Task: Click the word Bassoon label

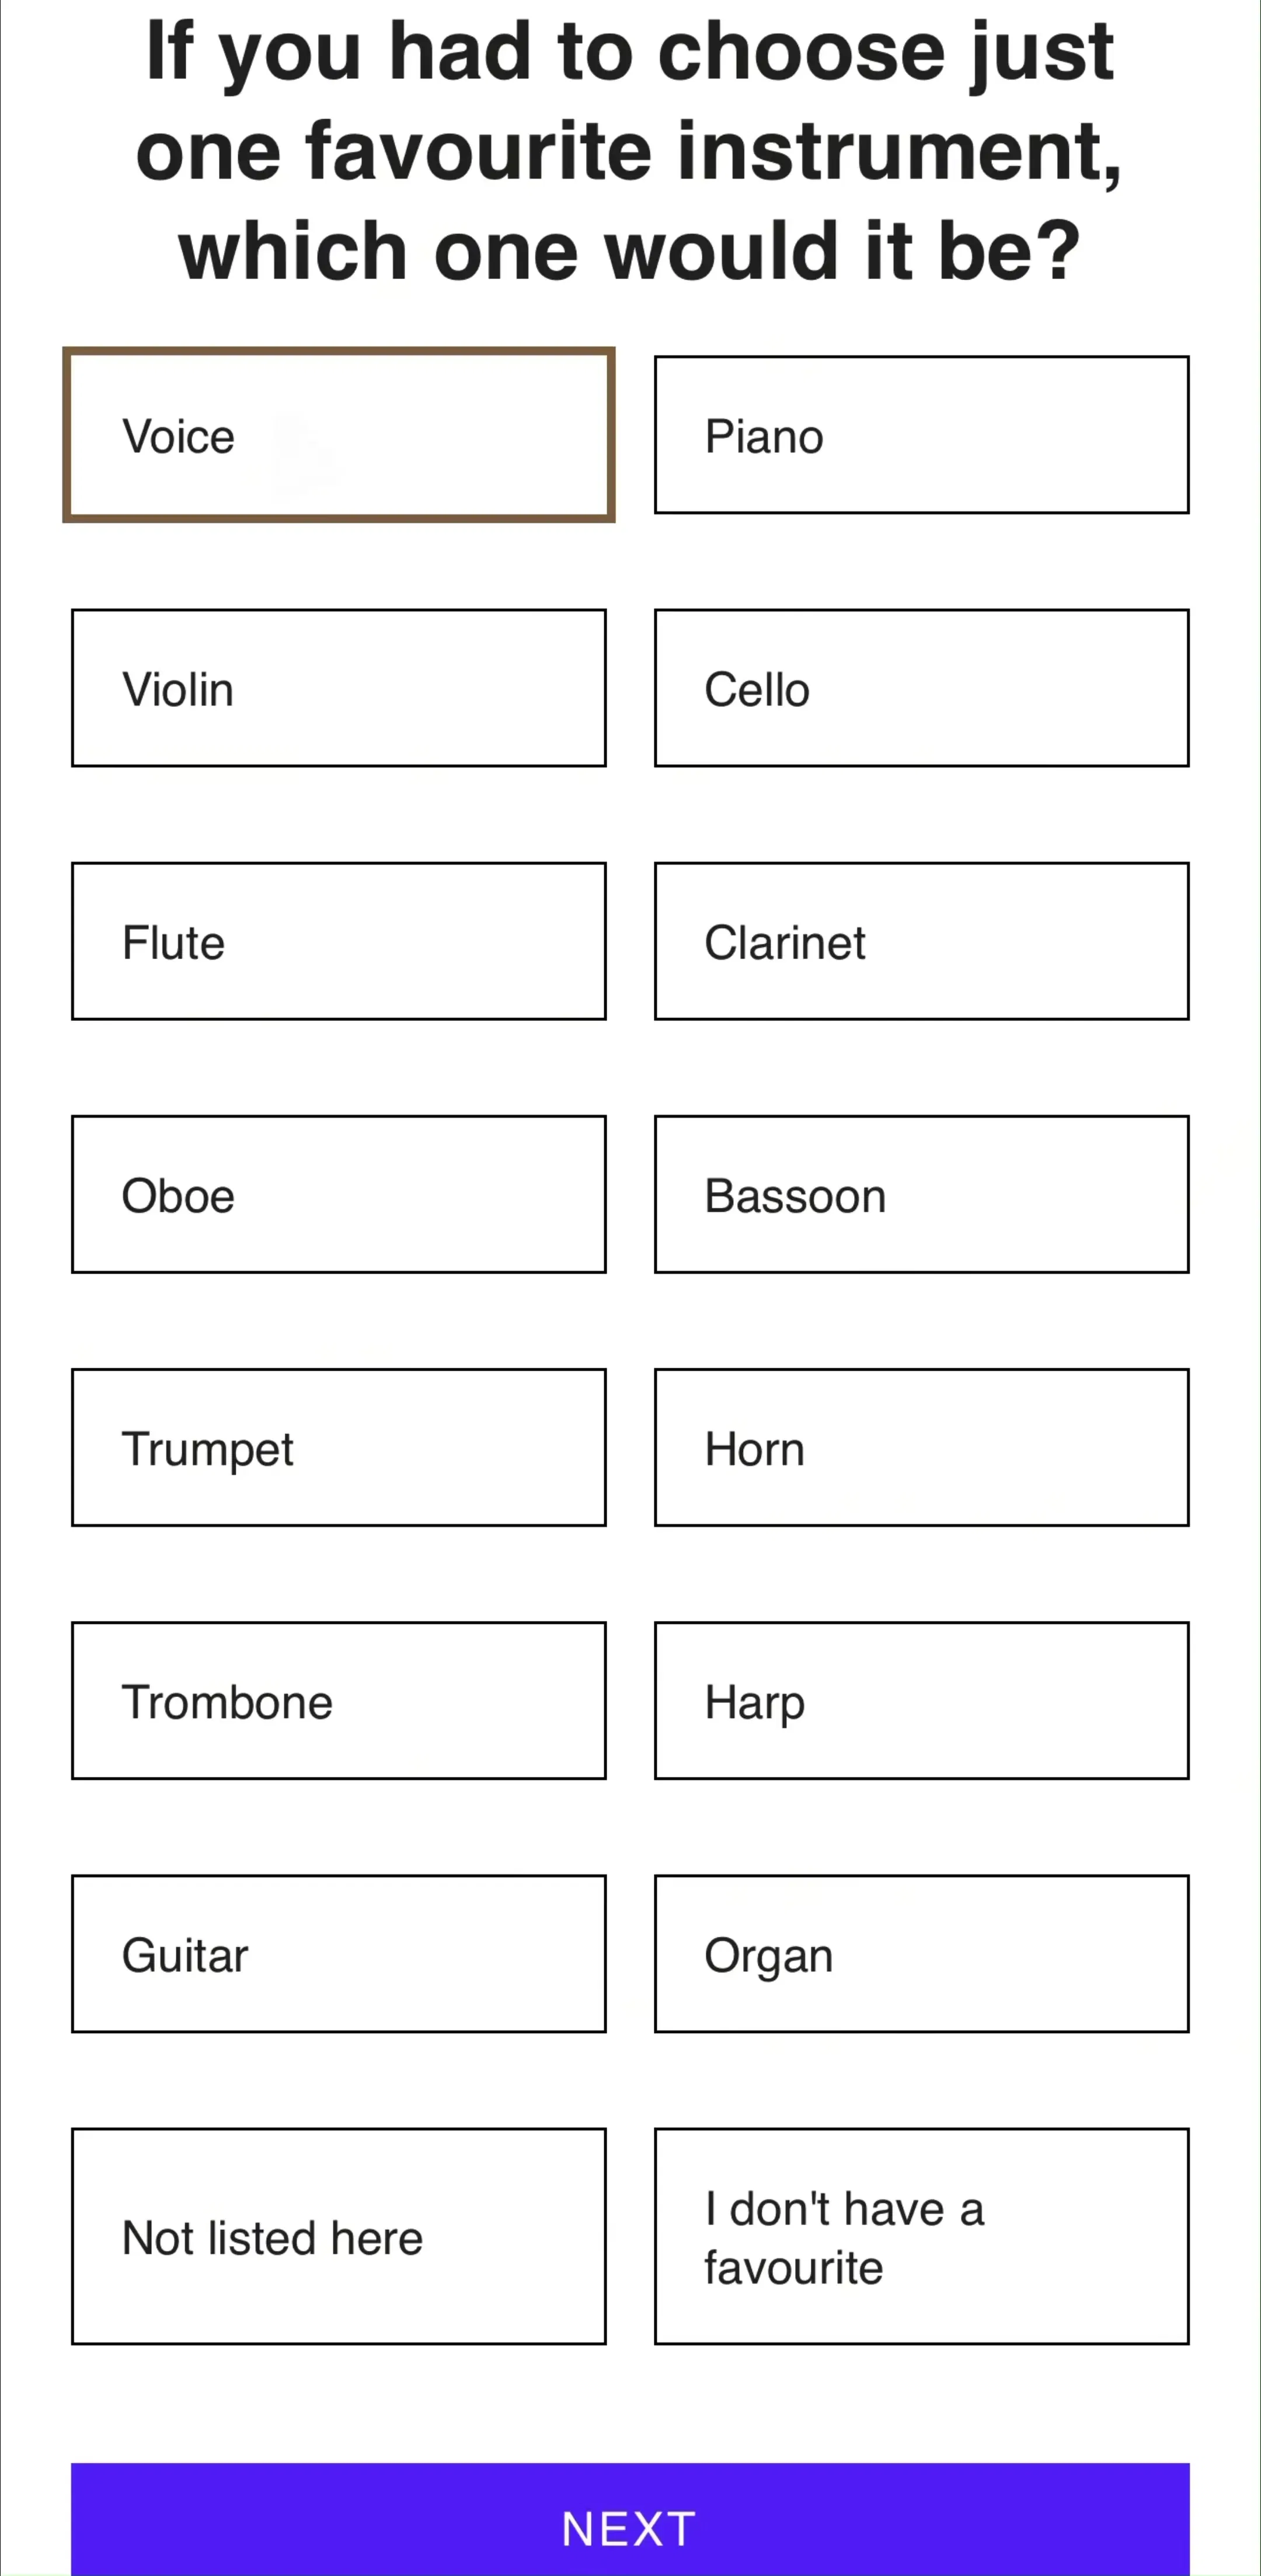Action: (795, 1196)
